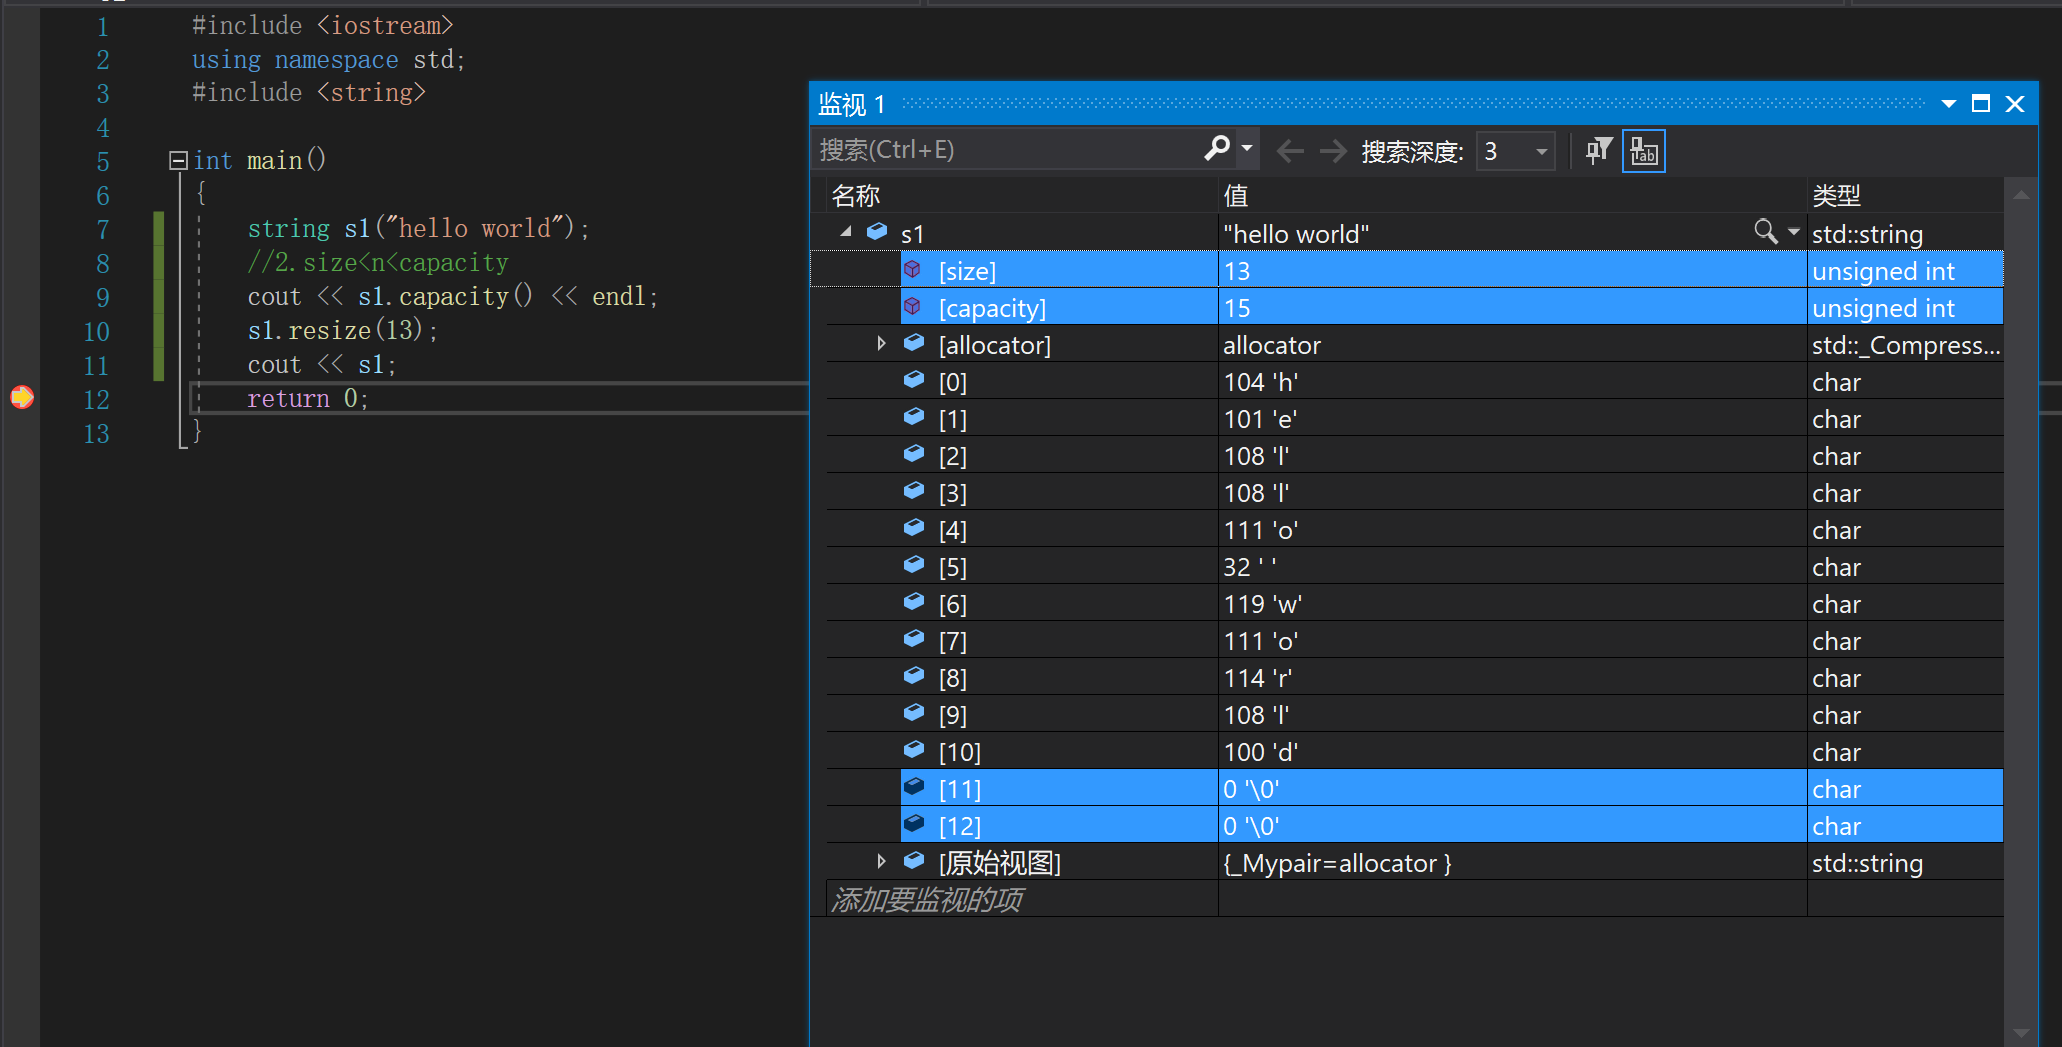Click the icon next to [原始视图]
This screenshot has height=1047, width=2062.
pos(913,860)
